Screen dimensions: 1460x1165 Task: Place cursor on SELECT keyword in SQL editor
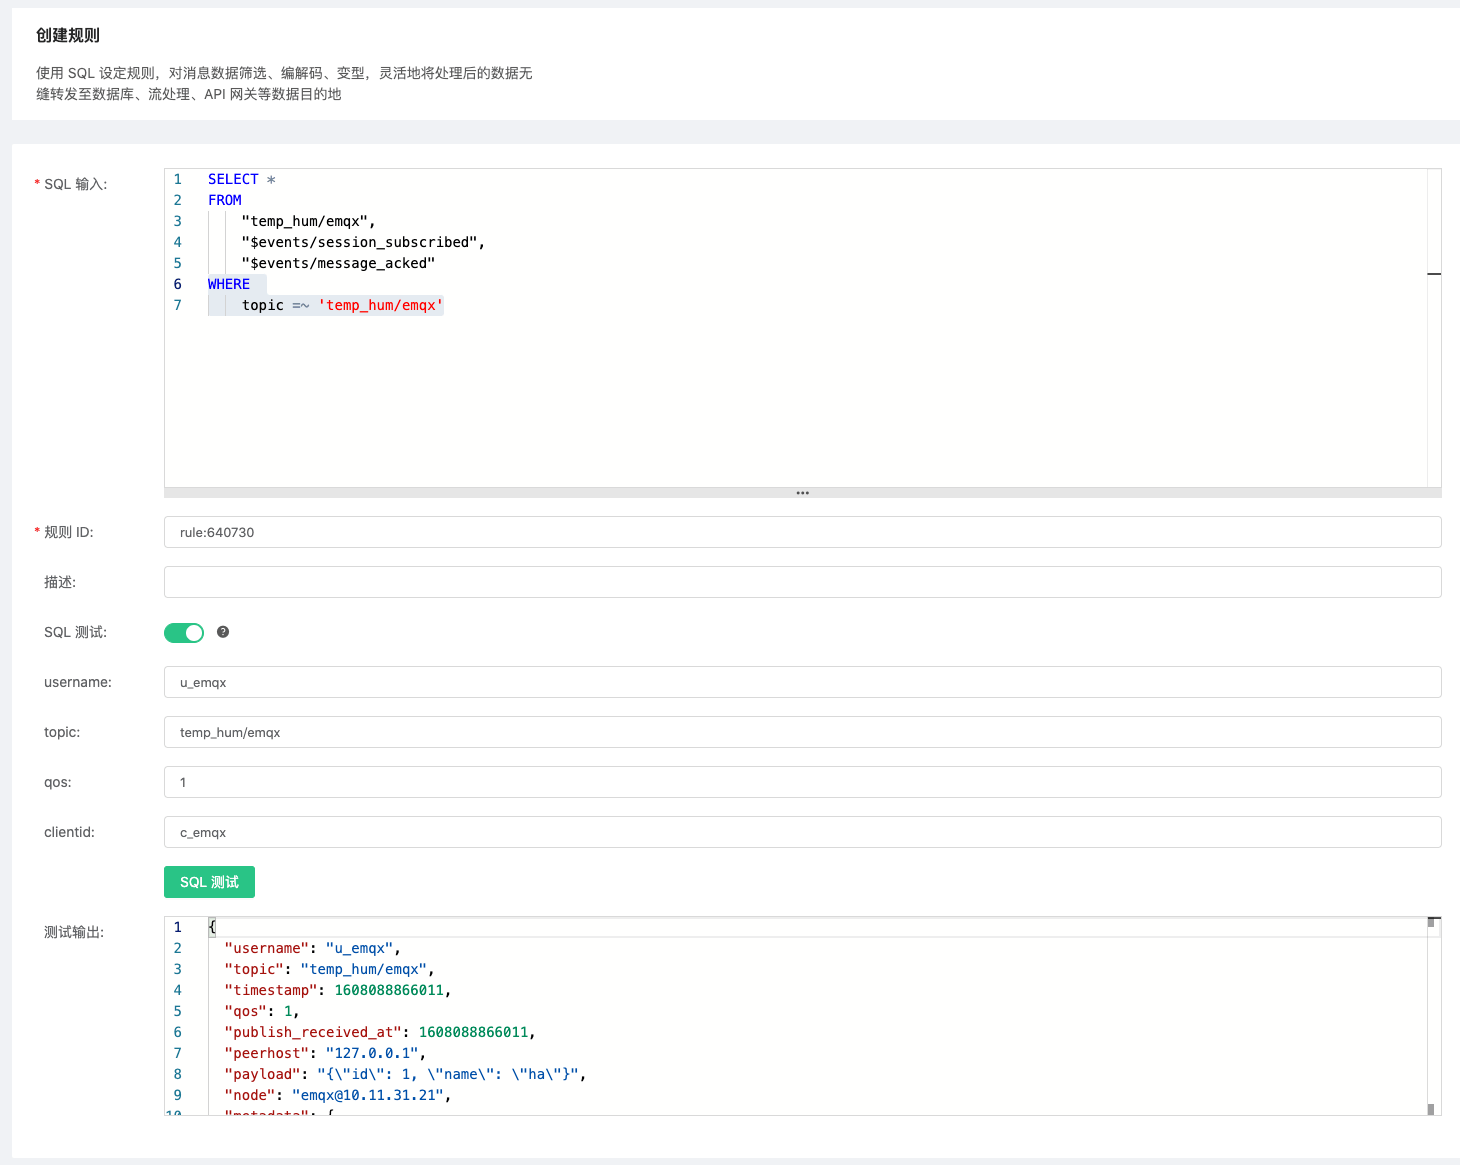(233, 179)
